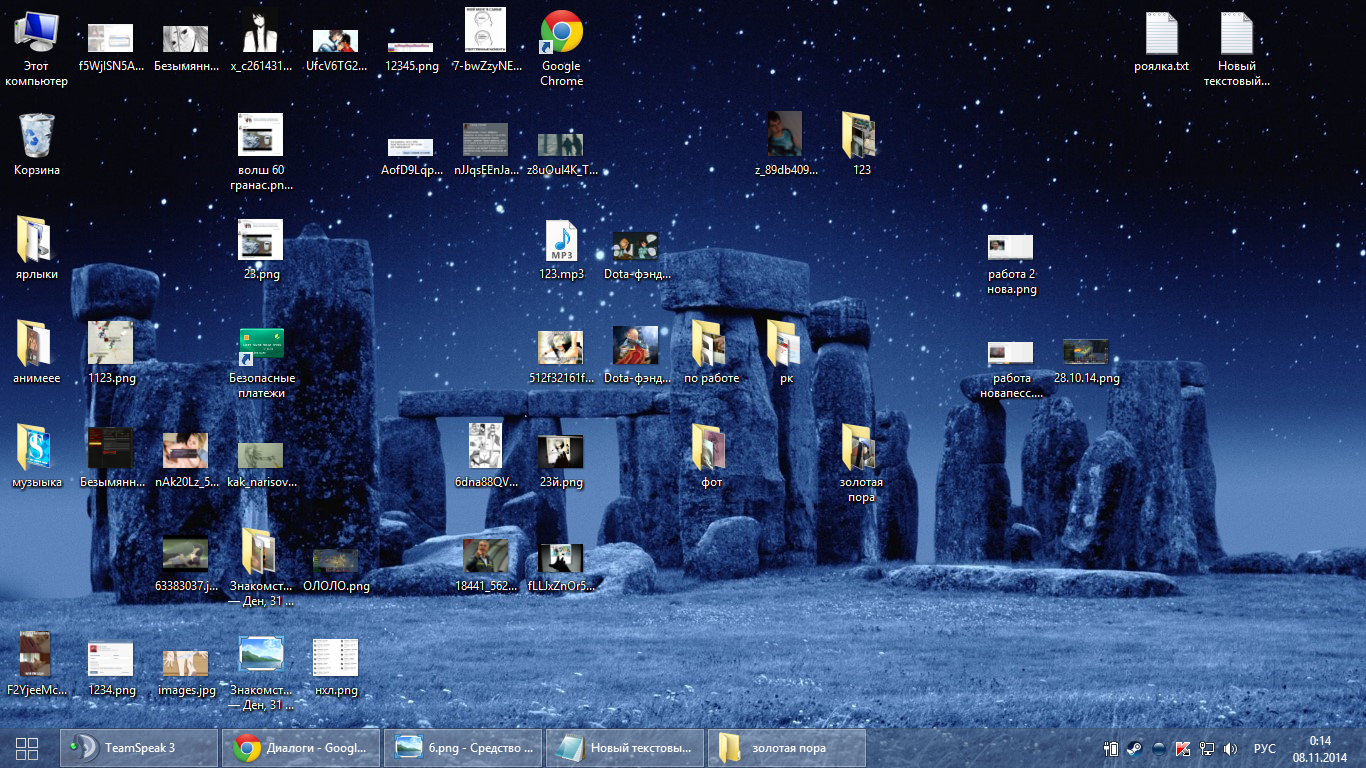Open the clock and date display

pyautogui.click(x=1320, y=748)
